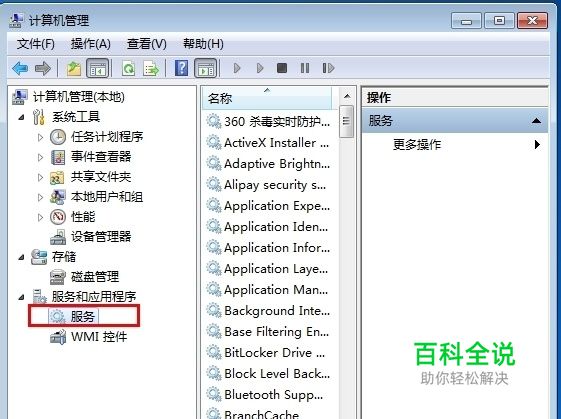Click the 性能 monitor icon
The image size is (561, 419).
[58, 217]
